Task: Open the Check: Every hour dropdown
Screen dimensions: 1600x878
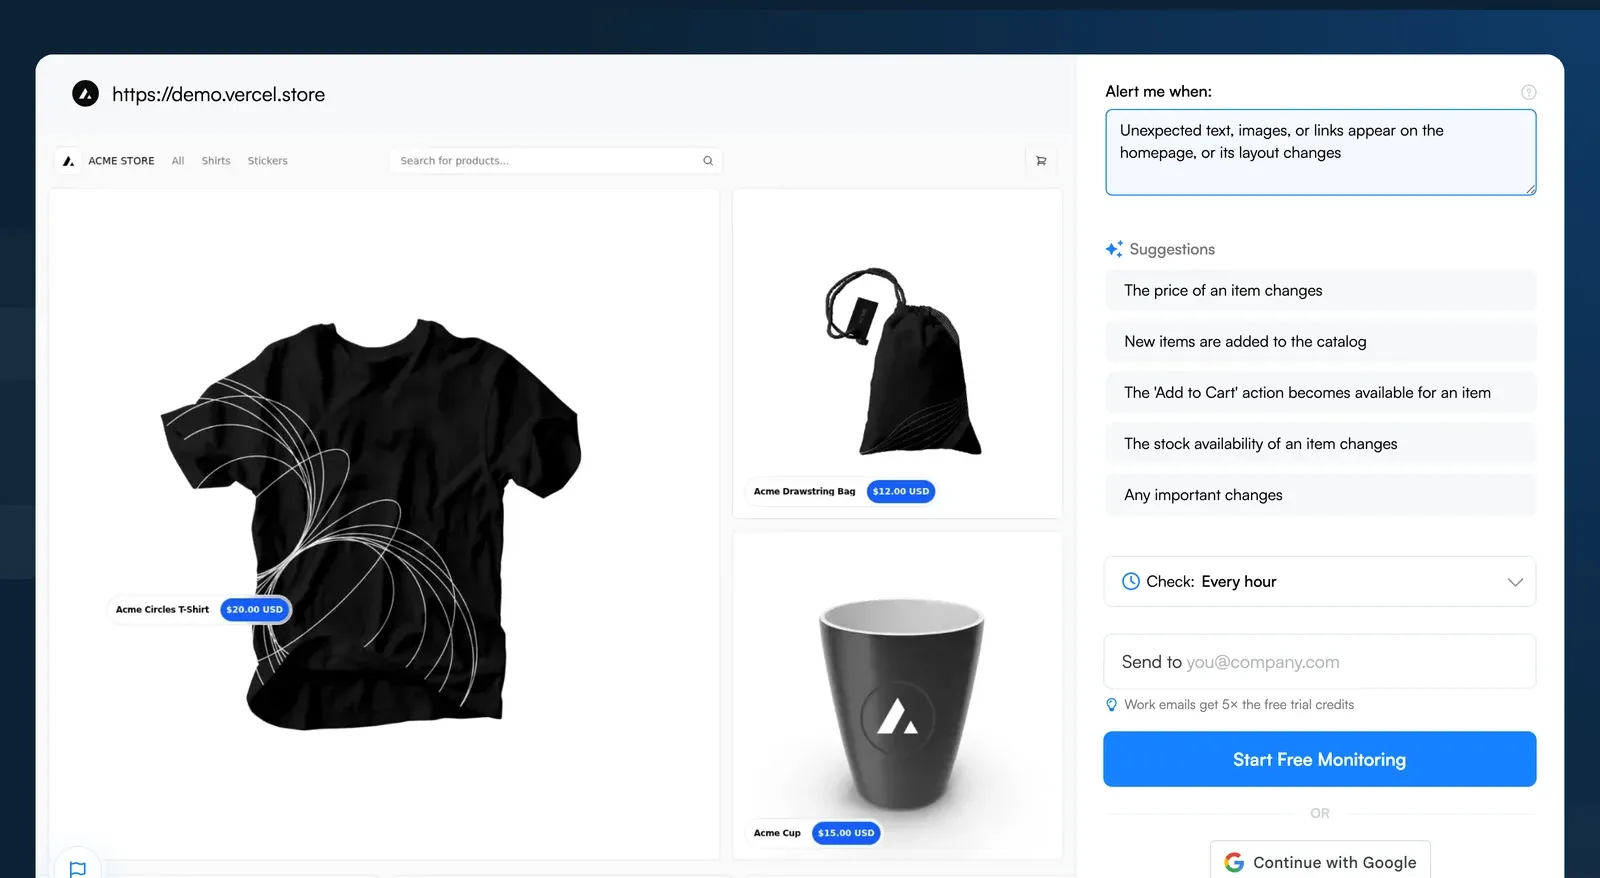Action: pyautogui.click(x=1320, y=581)
